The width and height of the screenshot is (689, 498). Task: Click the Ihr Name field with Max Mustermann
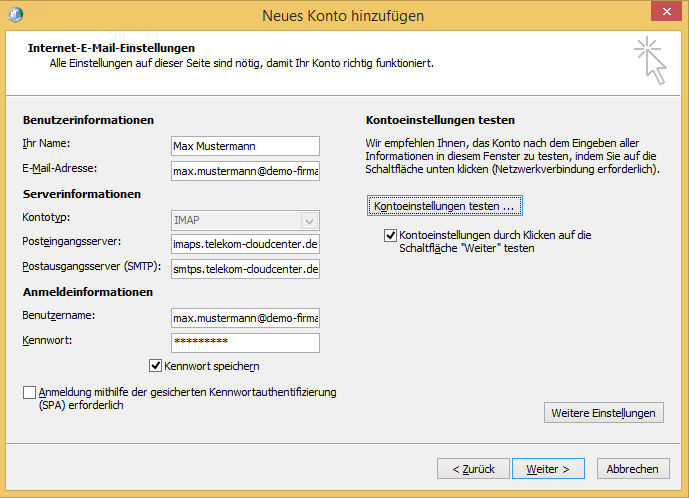coord(245,146)
